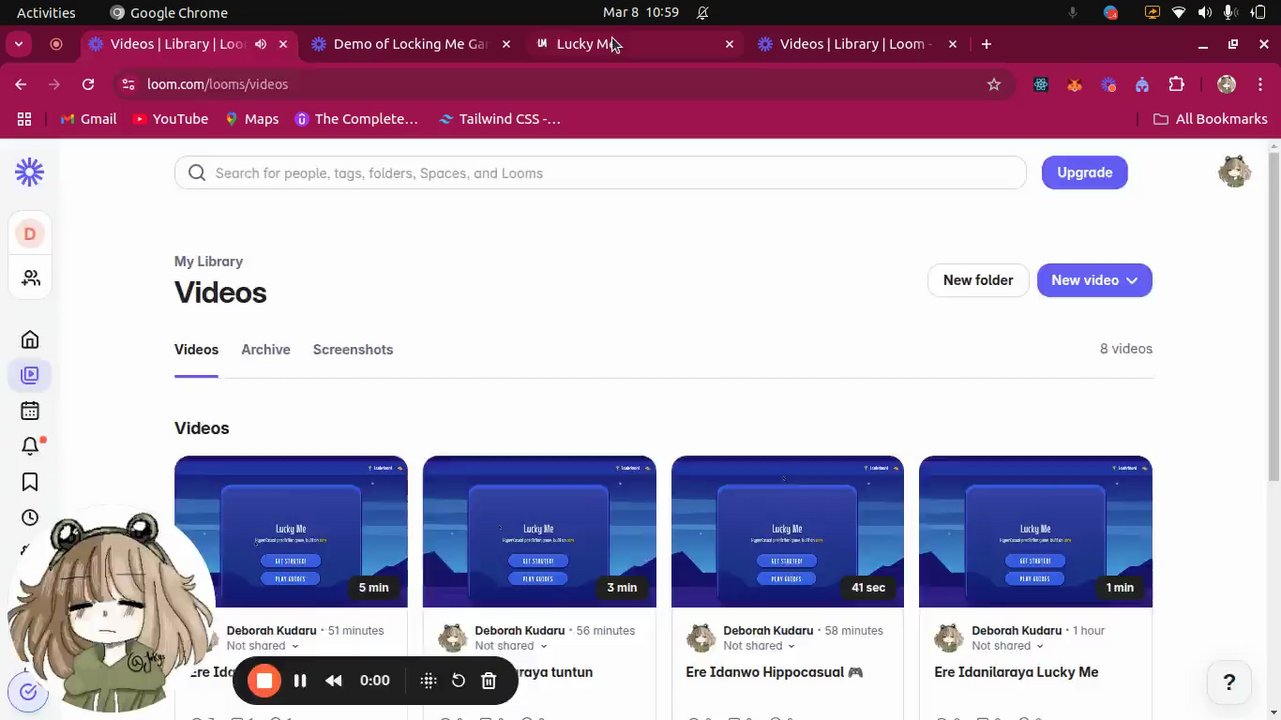
Task: Open Ubuntu Activities overview
Action: point(46,13)
